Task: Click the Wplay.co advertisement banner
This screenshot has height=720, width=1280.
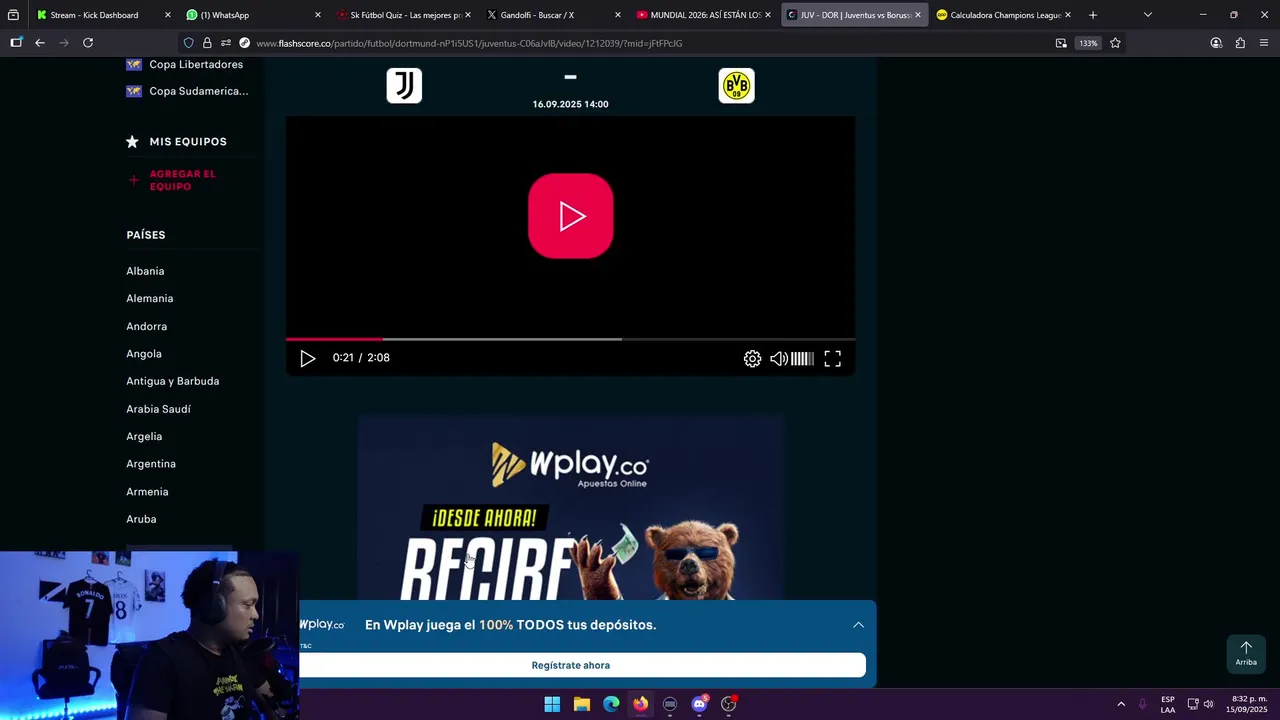Action: (x=570, y=508)
